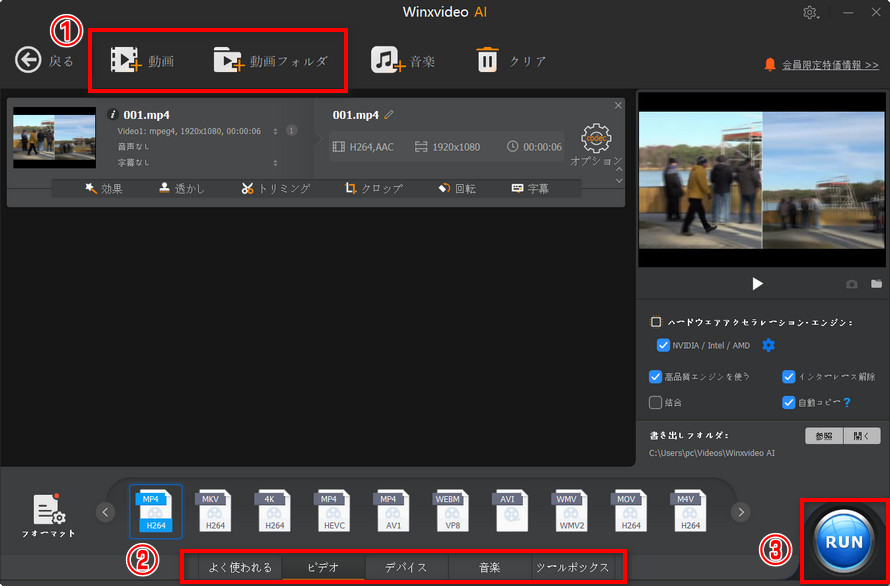The image size is (890, 586).
Task: Switch to the ツールボックス tab
Action: click(x=572, y=567)
